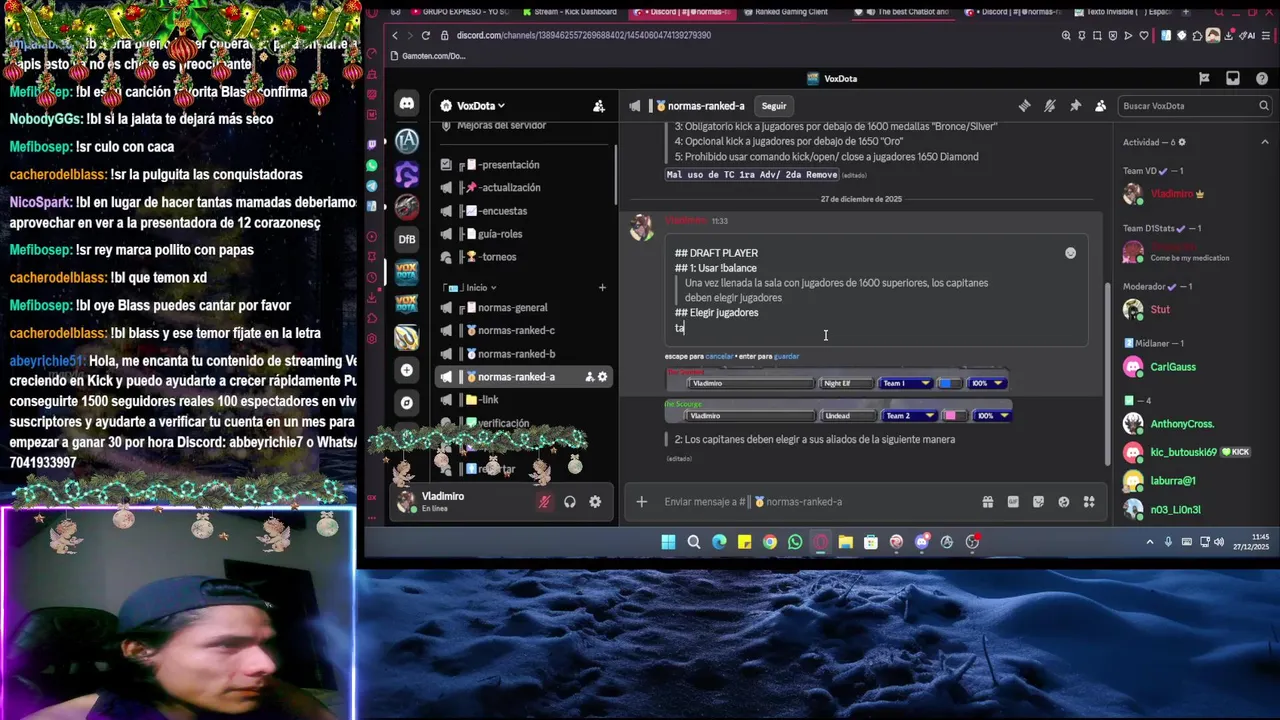Click the search magnifier in Buscar VoxDota
This screenshot has width=1280, height=720.
(x=1264, y=106)
